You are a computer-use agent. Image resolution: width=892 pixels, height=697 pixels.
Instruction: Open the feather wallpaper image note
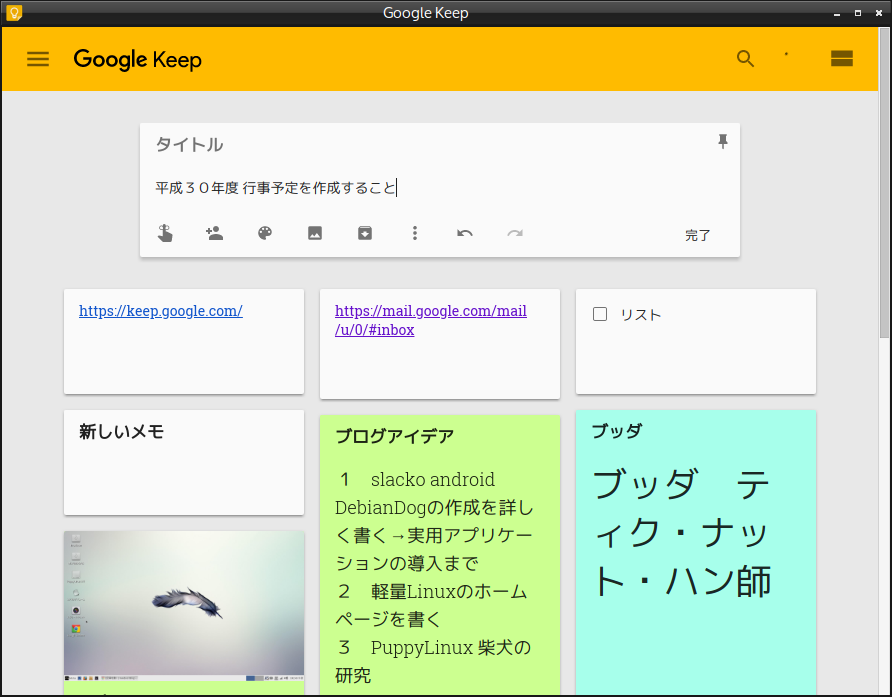[x=184, y=605]
